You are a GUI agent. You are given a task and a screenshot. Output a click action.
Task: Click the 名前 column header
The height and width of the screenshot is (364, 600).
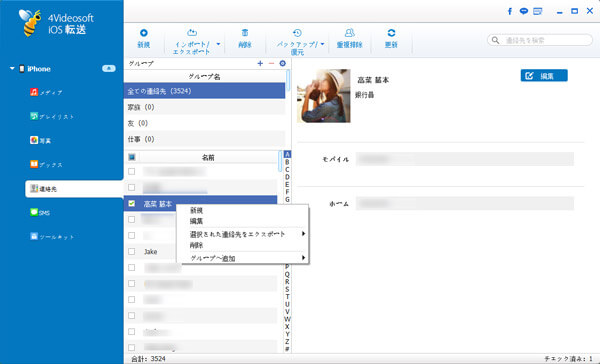(208, 157)
